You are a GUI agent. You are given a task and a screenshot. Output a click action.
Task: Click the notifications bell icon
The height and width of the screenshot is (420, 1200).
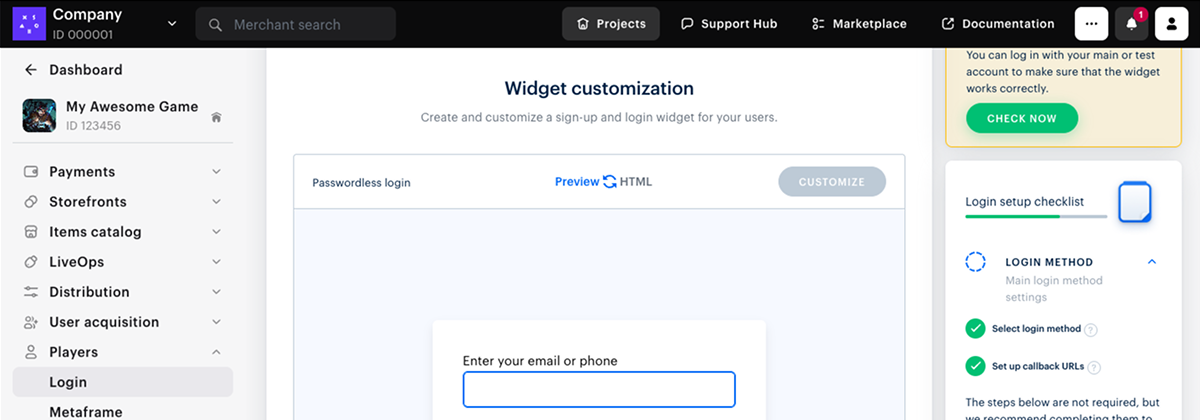pyautogui.click(x=1131, y=24)
